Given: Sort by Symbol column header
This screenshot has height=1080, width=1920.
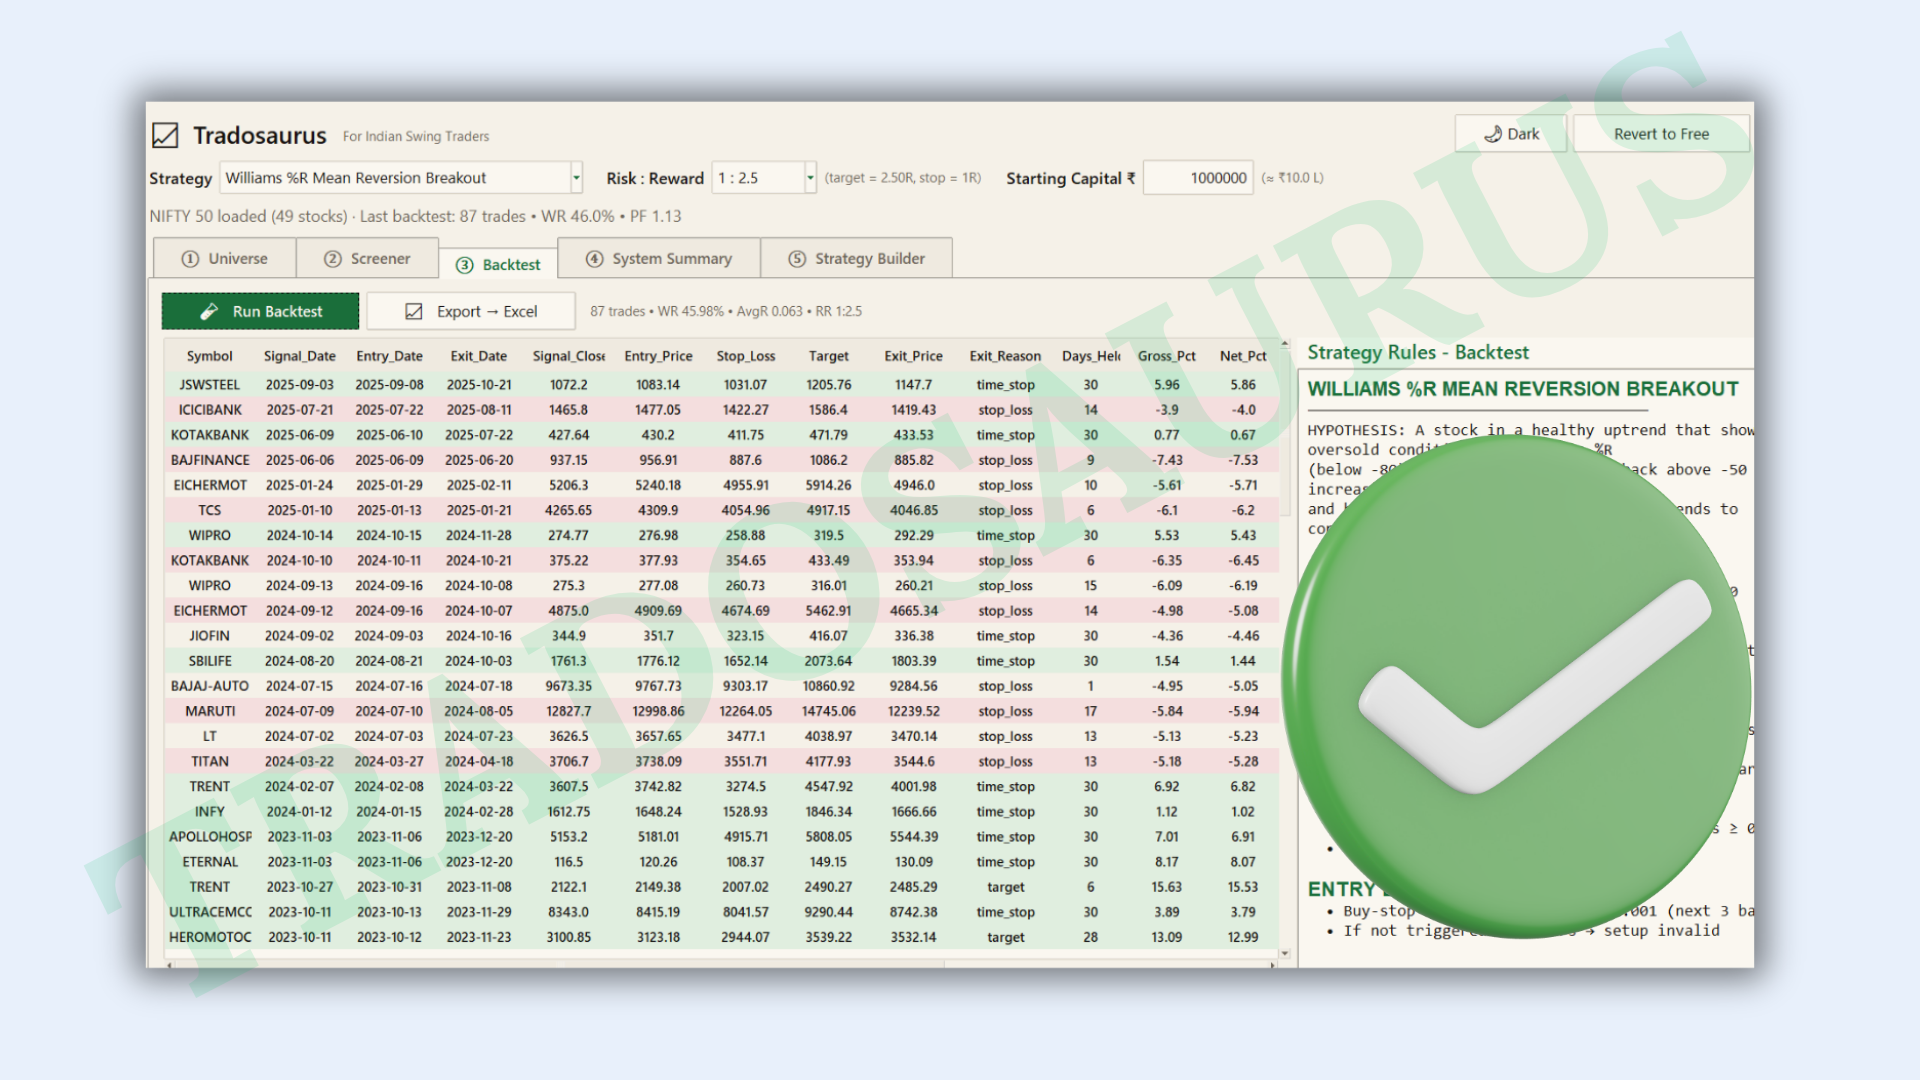Looking at the screenshot, I should 209,356.
